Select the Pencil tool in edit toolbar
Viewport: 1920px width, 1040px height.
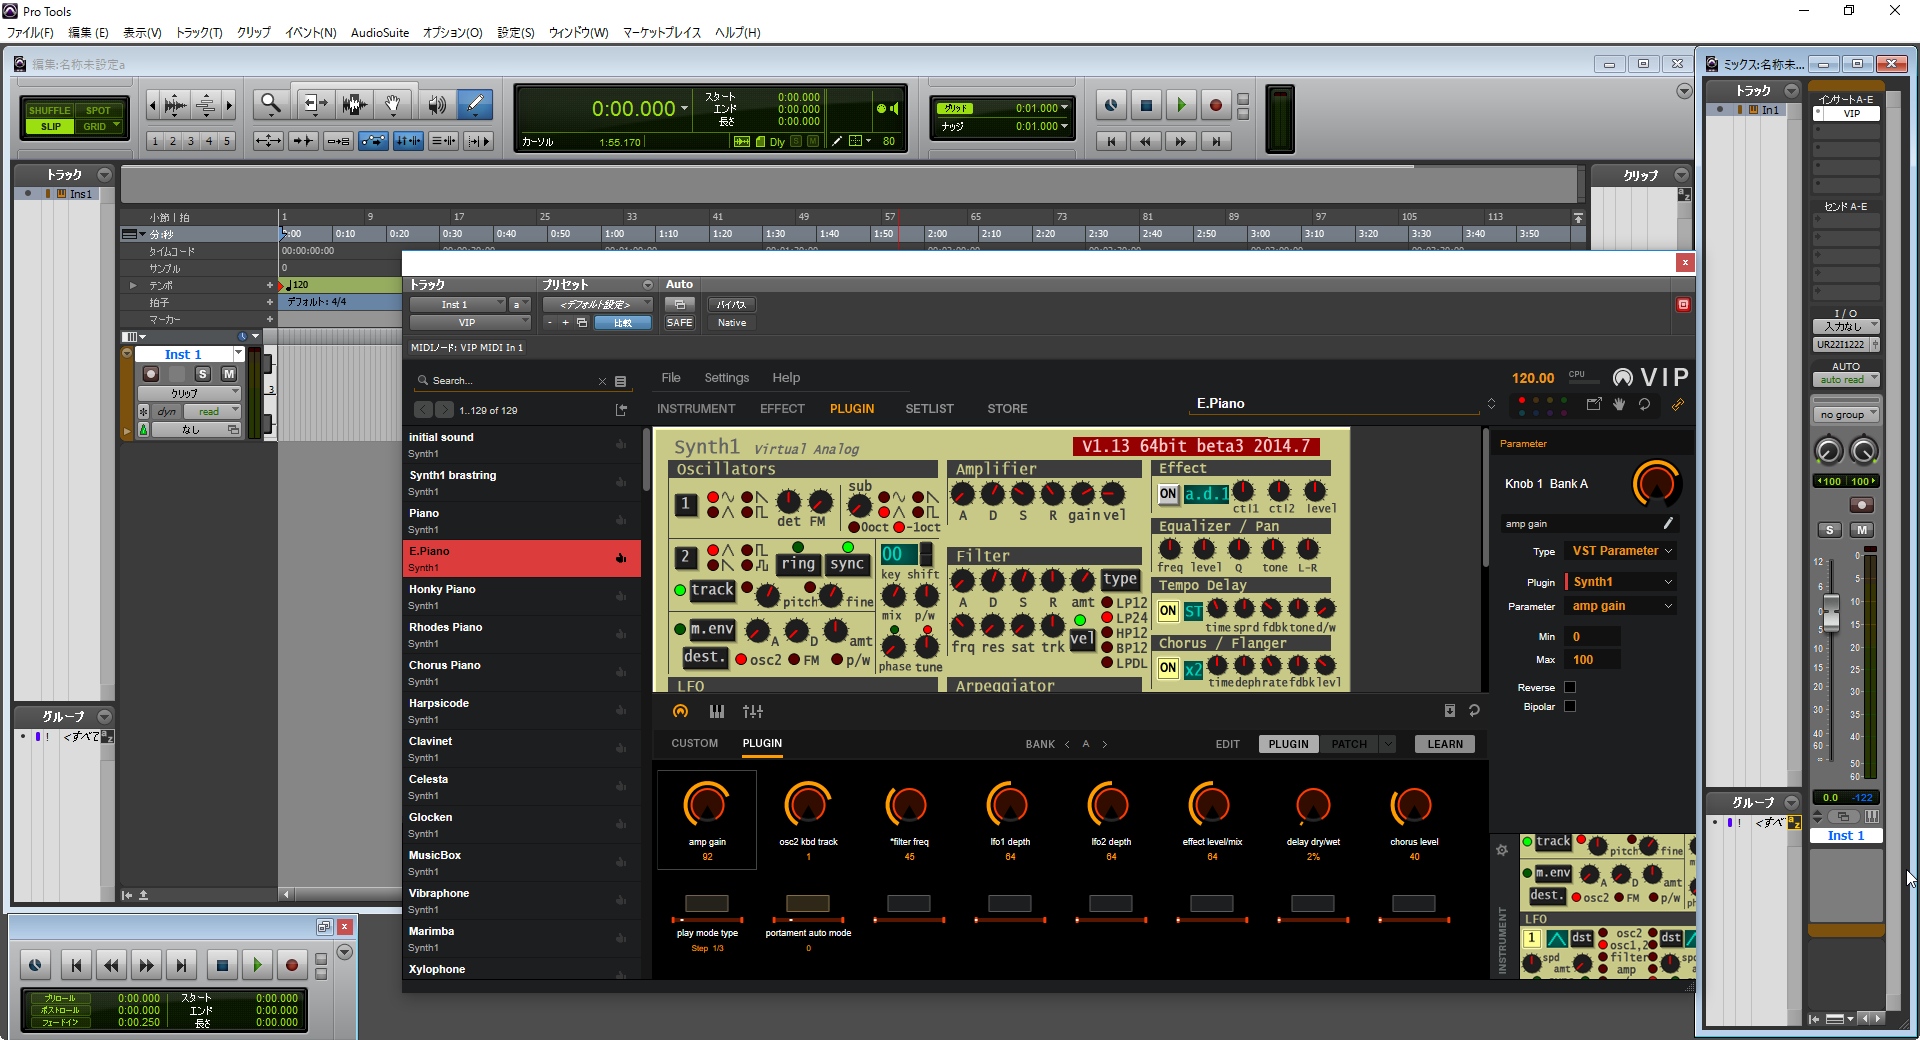click(475, 103)
